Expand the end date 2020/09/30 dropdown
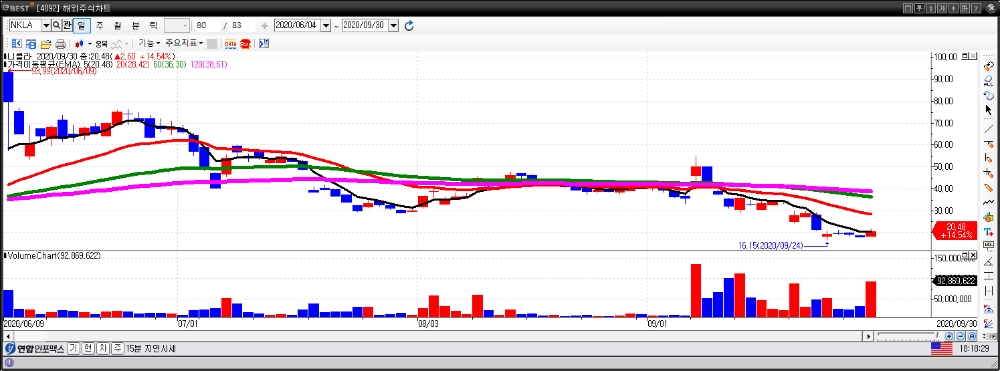Image resolution: width=1000 pixels, height=371 pixels. point(393,25)
